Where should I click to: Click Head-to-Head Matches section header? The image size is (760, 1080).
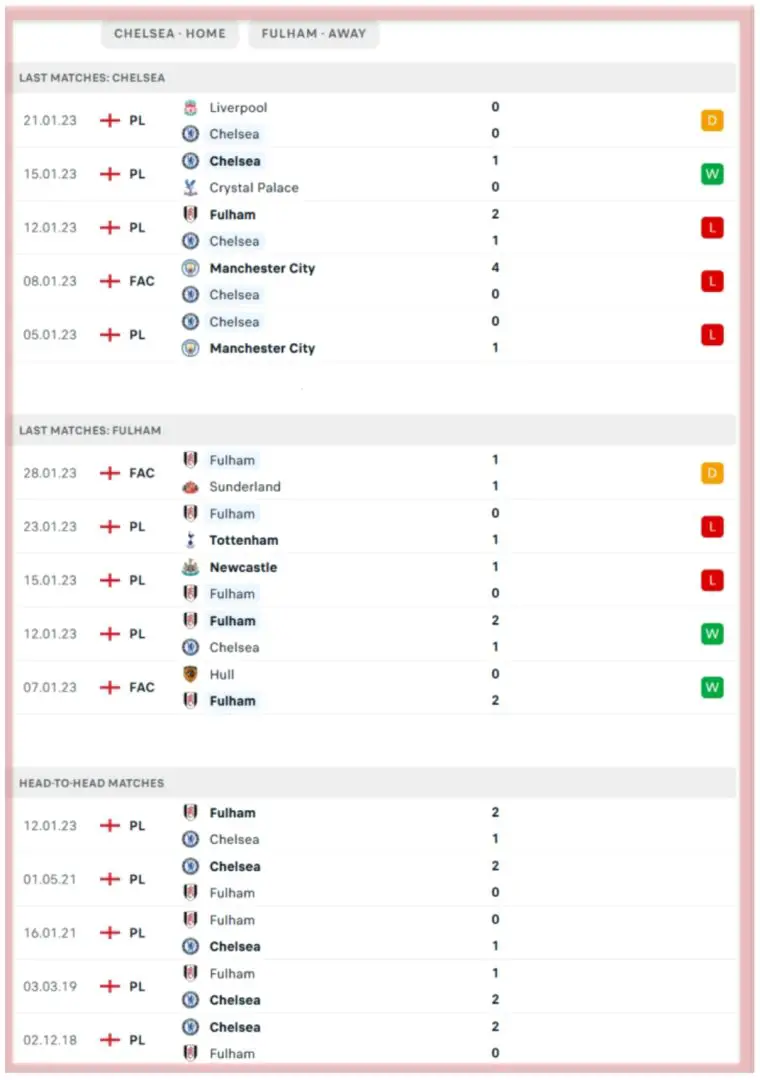click(91, 783)
